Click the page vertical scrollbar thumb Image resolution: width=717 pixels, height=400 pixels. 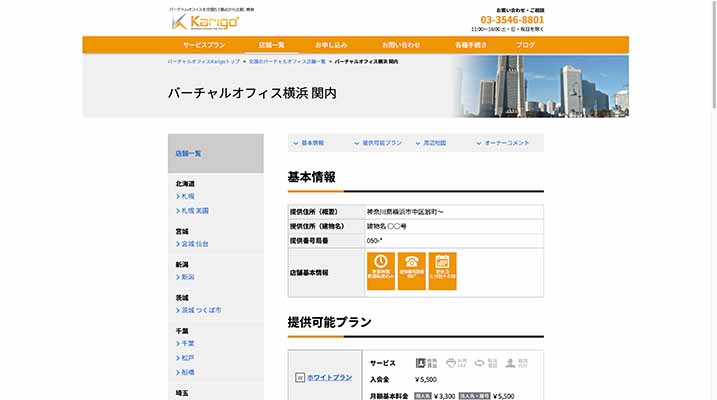(x=714, y=54)
